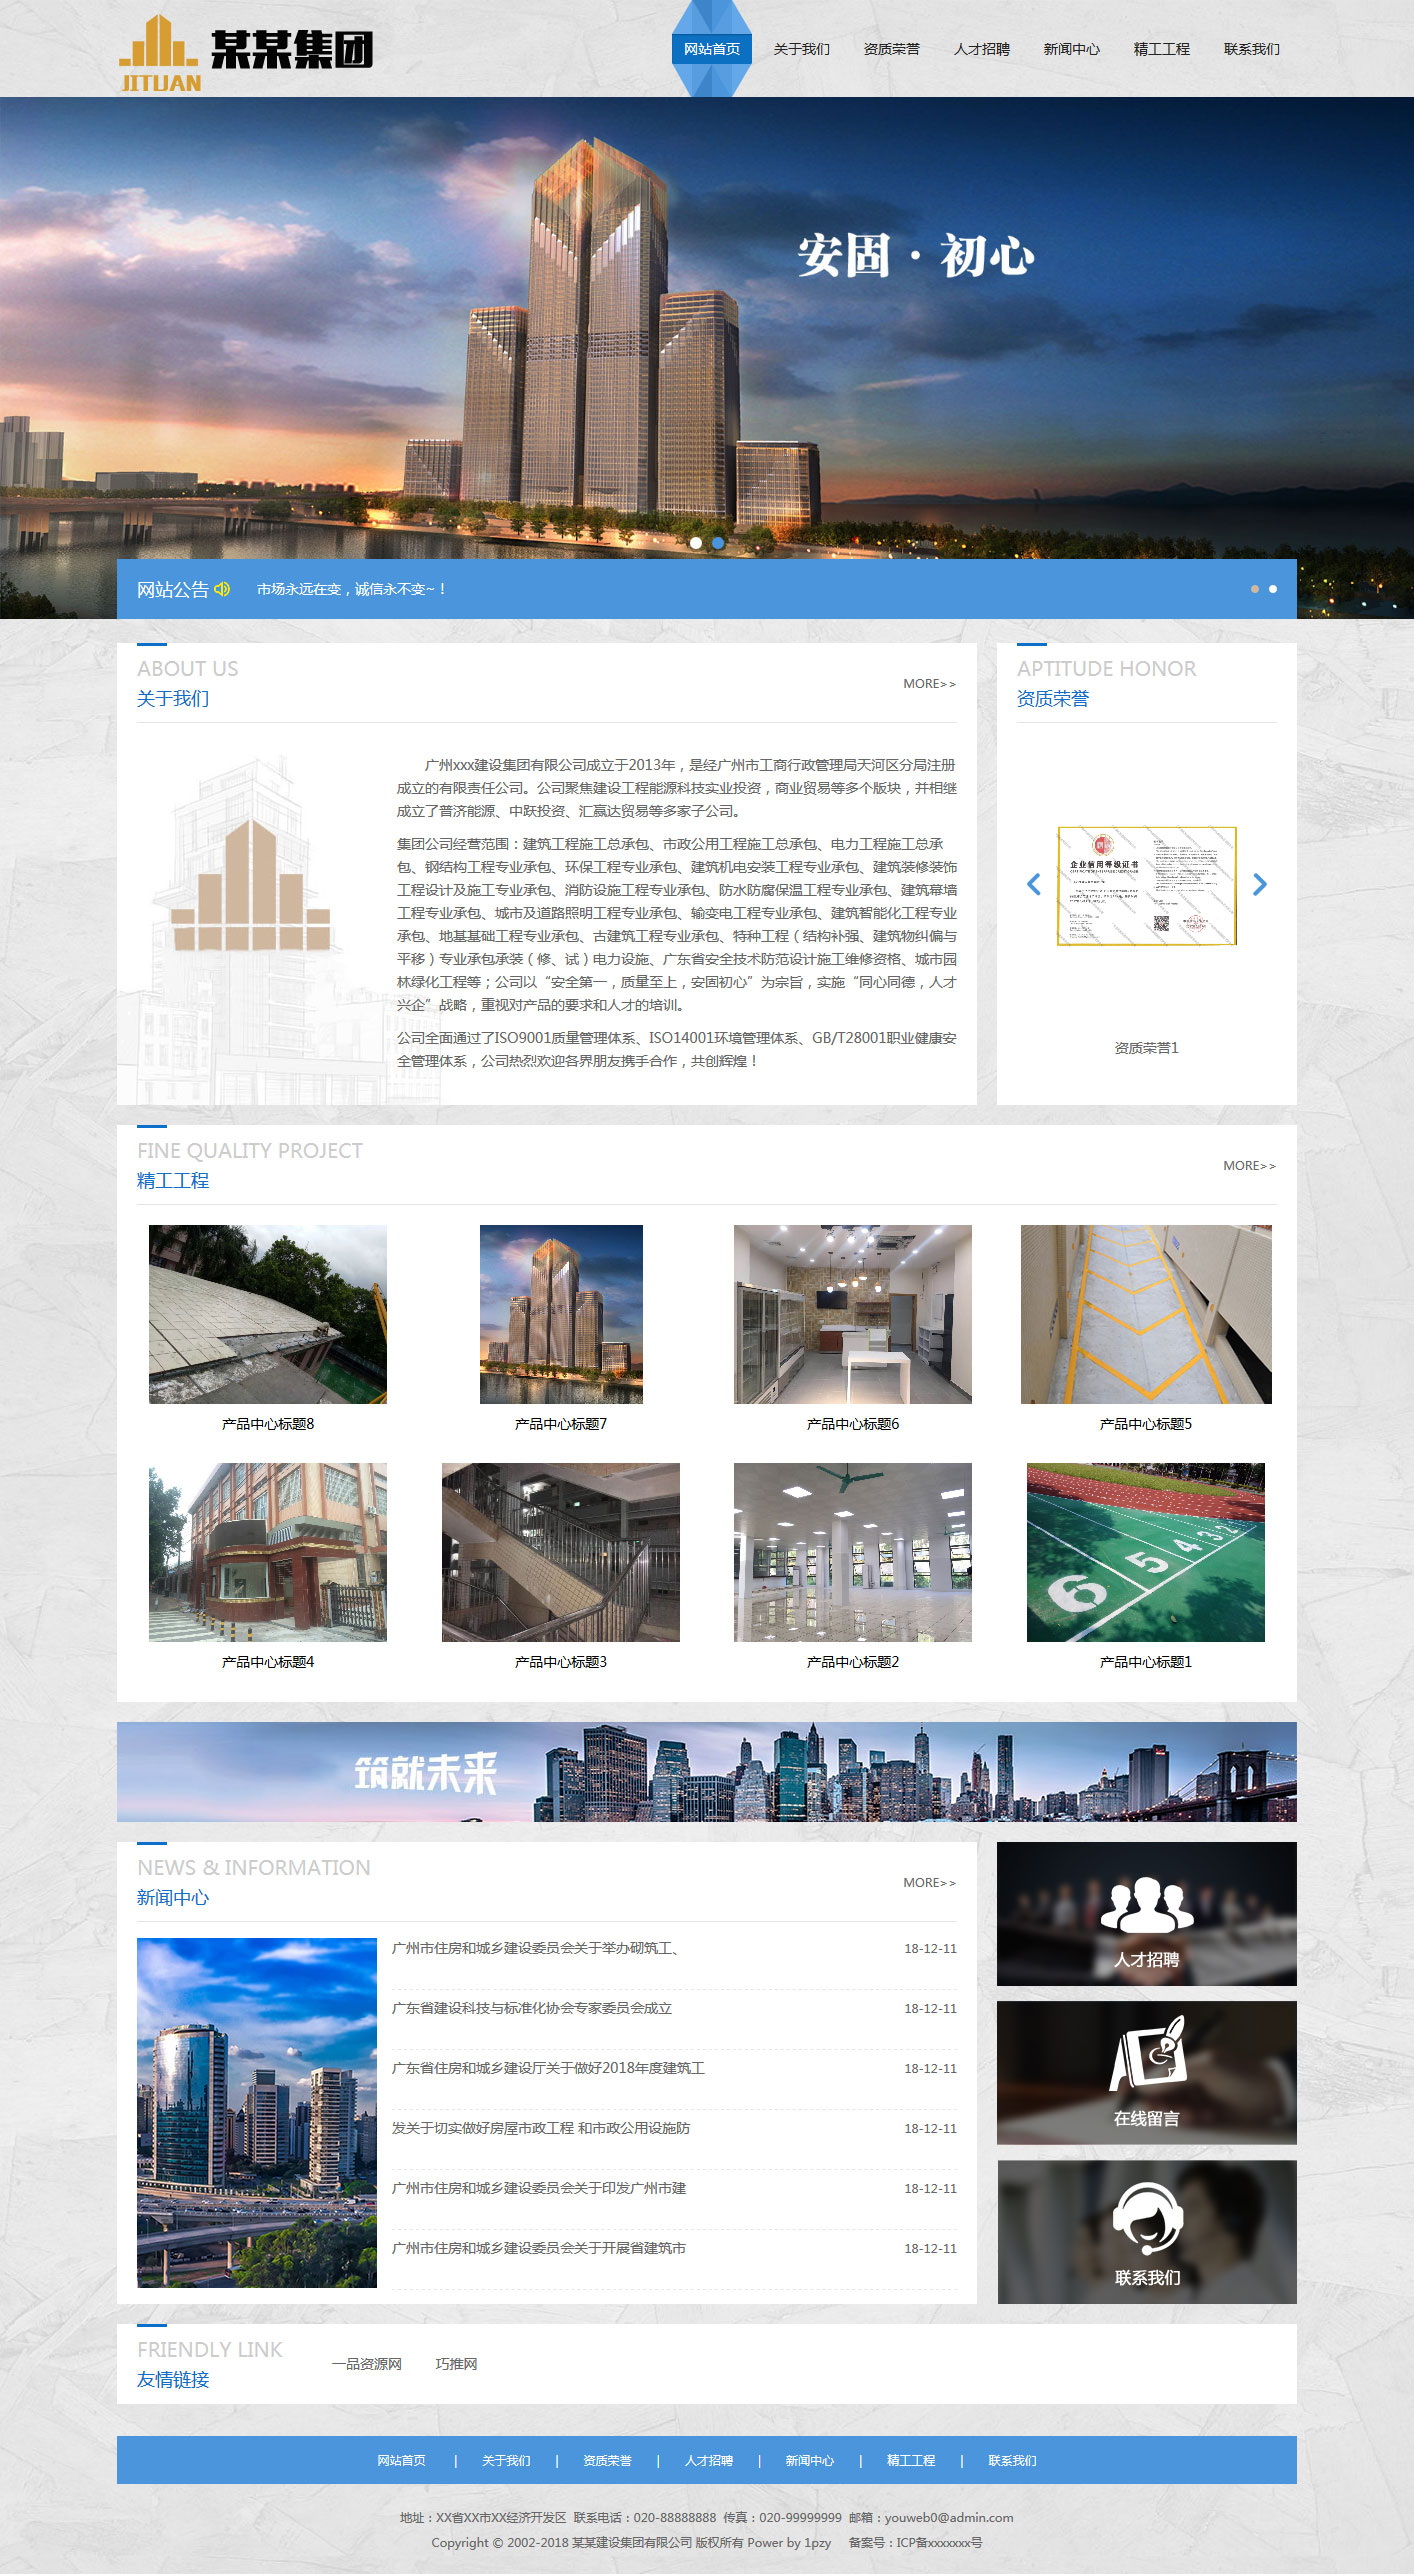Screen dimensions: 1414x2574
Task: Click the 某某集团 JITUAN logo
Action: (246, 53)
